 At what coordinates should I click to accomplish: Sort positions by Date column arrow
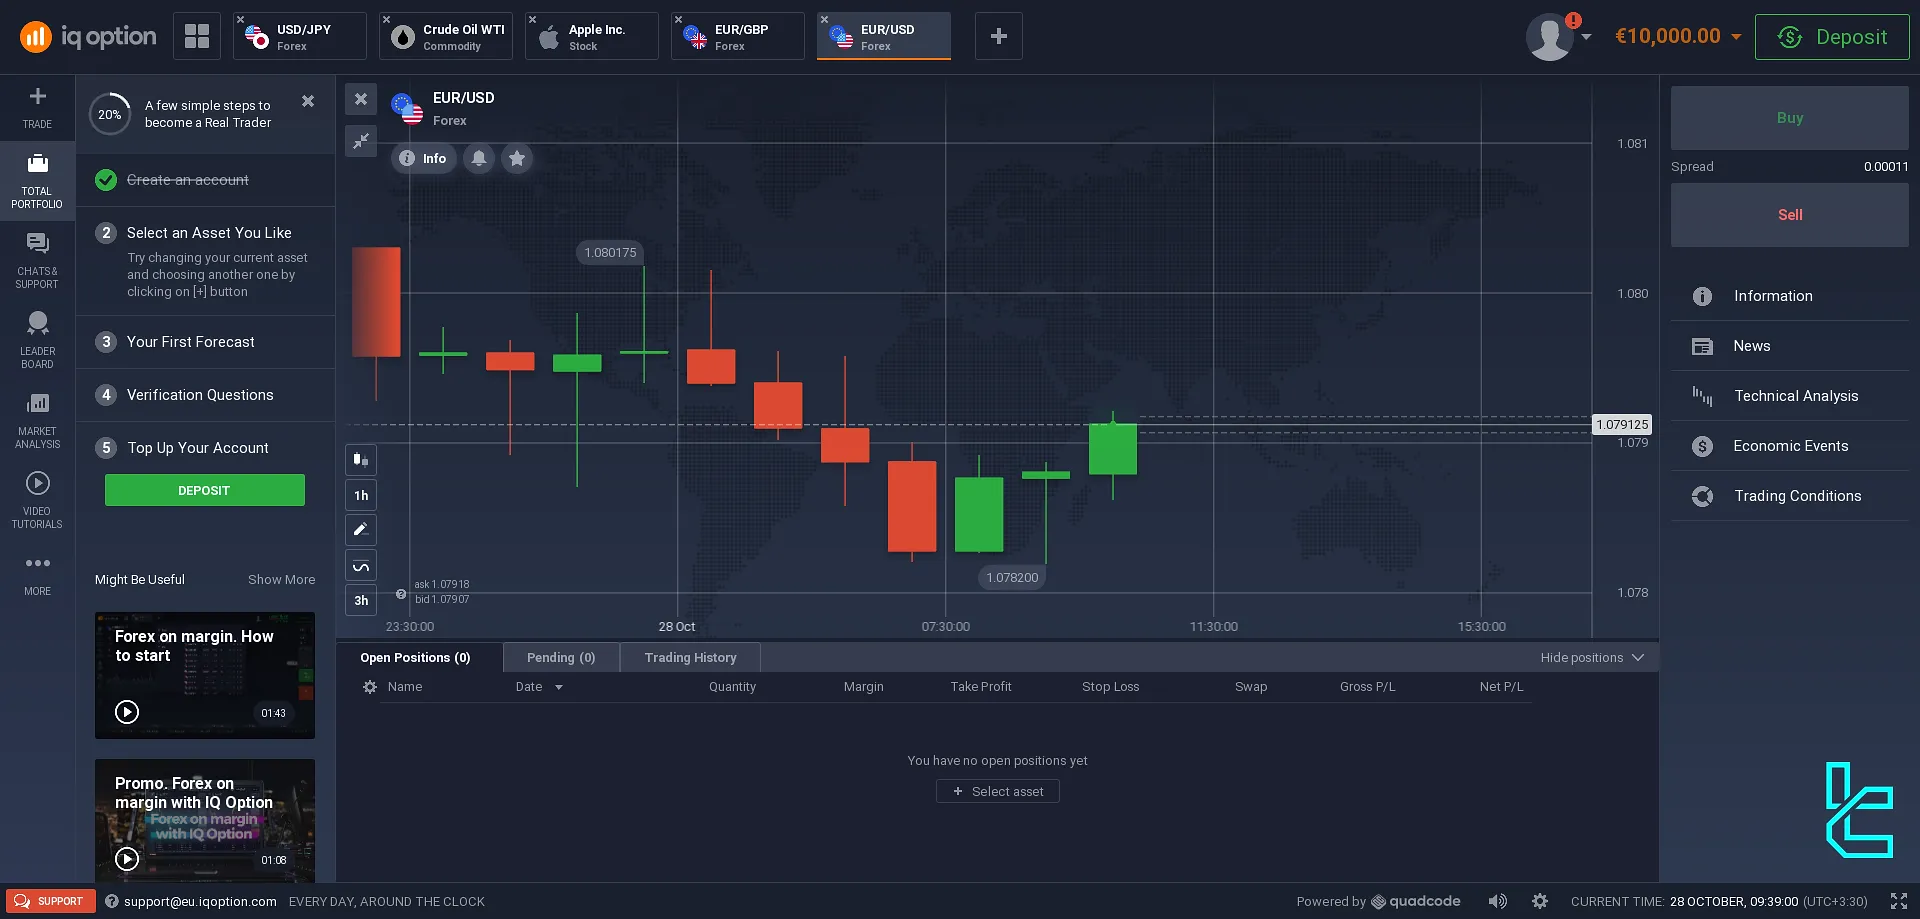point(559,687)
